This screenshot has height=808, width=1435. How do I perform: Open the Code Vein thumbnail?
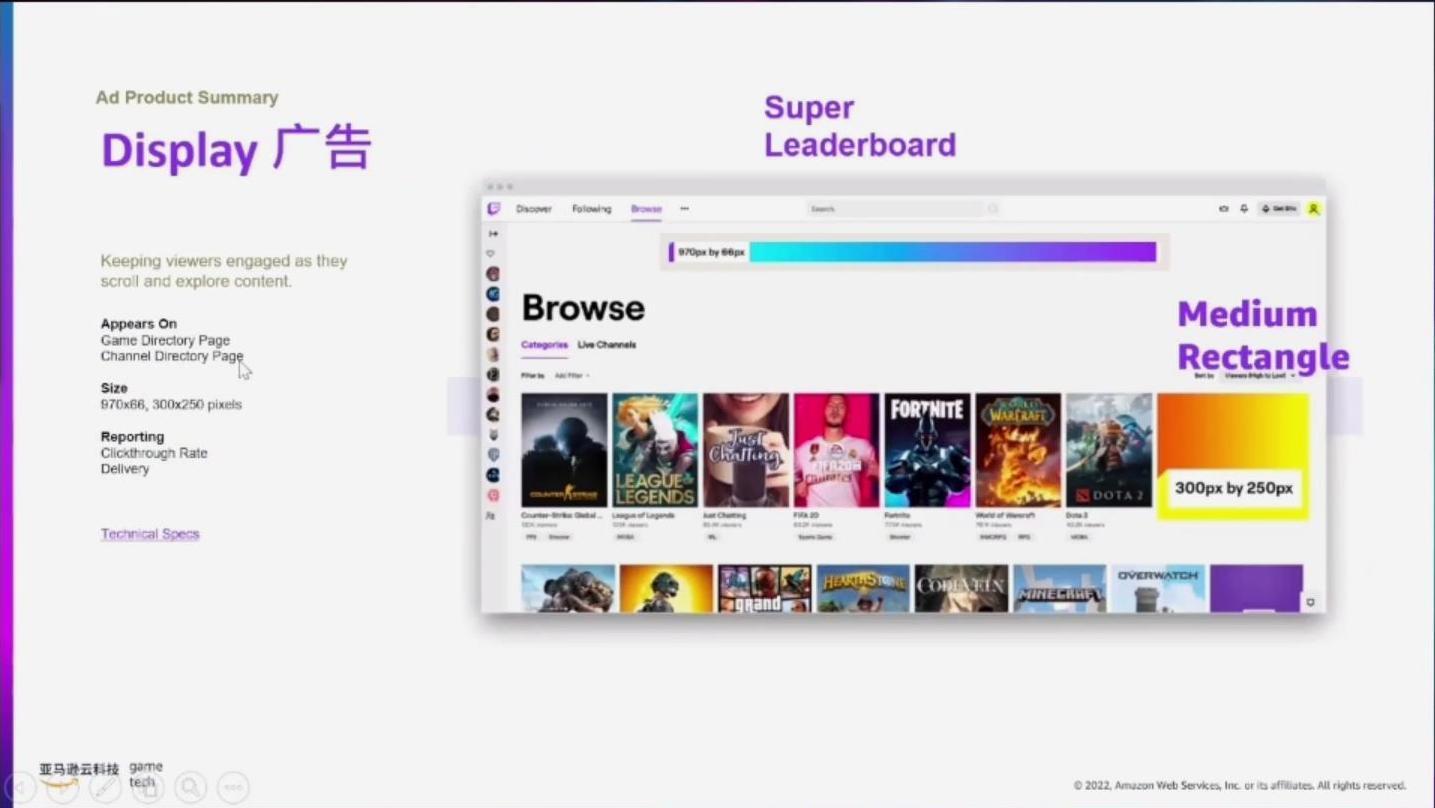tap(961, 589)
